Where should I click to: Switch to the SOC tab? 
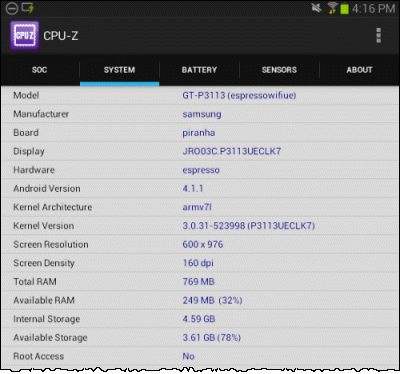[40, 70]
